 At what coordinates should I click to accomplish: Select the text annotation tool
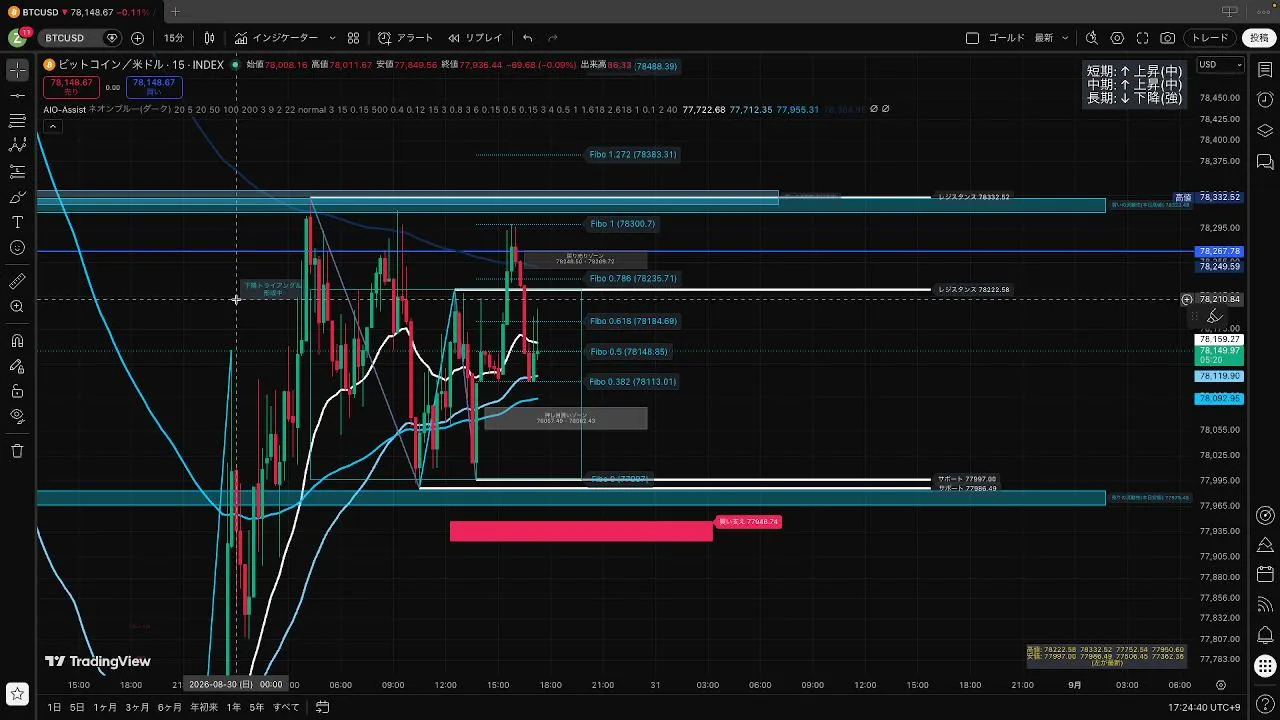pos(17,222)
